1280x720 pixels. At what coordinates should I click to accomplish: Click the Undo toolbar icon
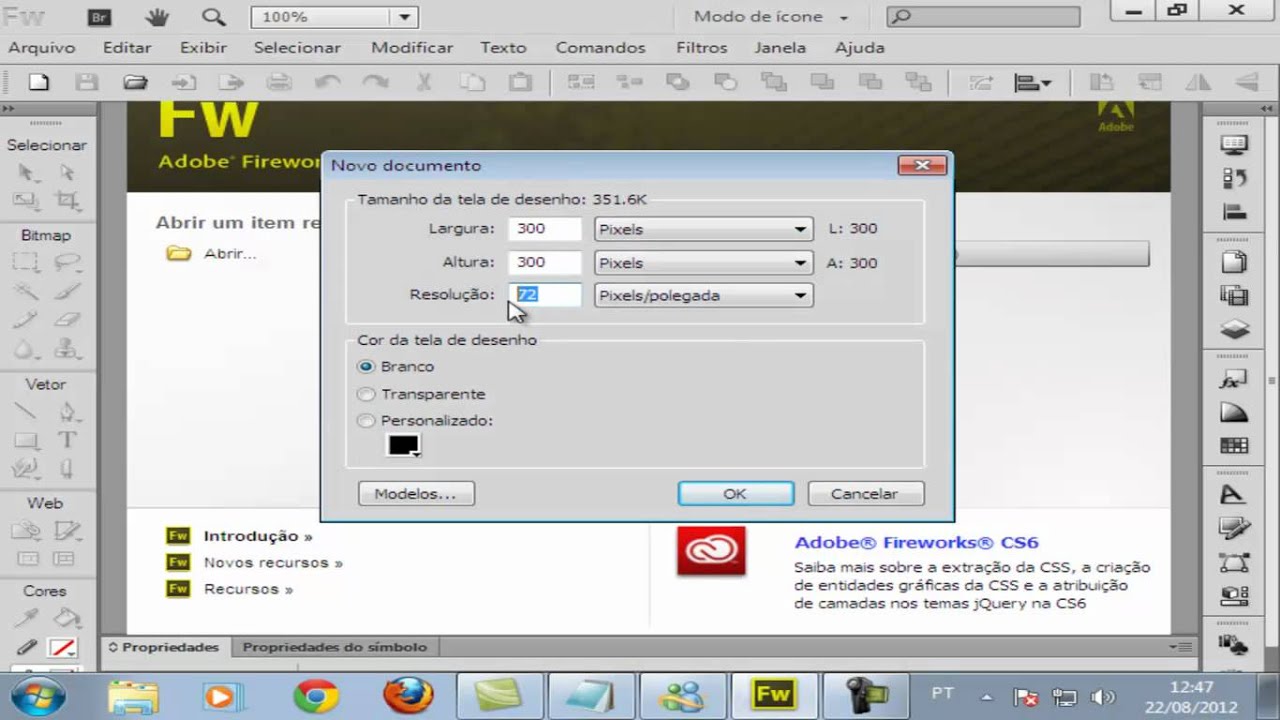click(x=327, y=83)
